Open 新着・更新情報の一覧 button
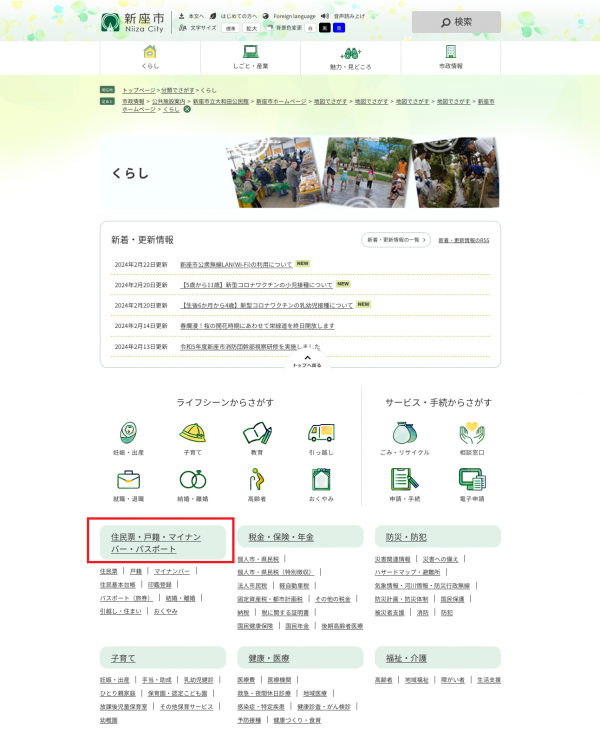Screen dimensions: 600x734 pyautogui.click(x=396, y=240)
